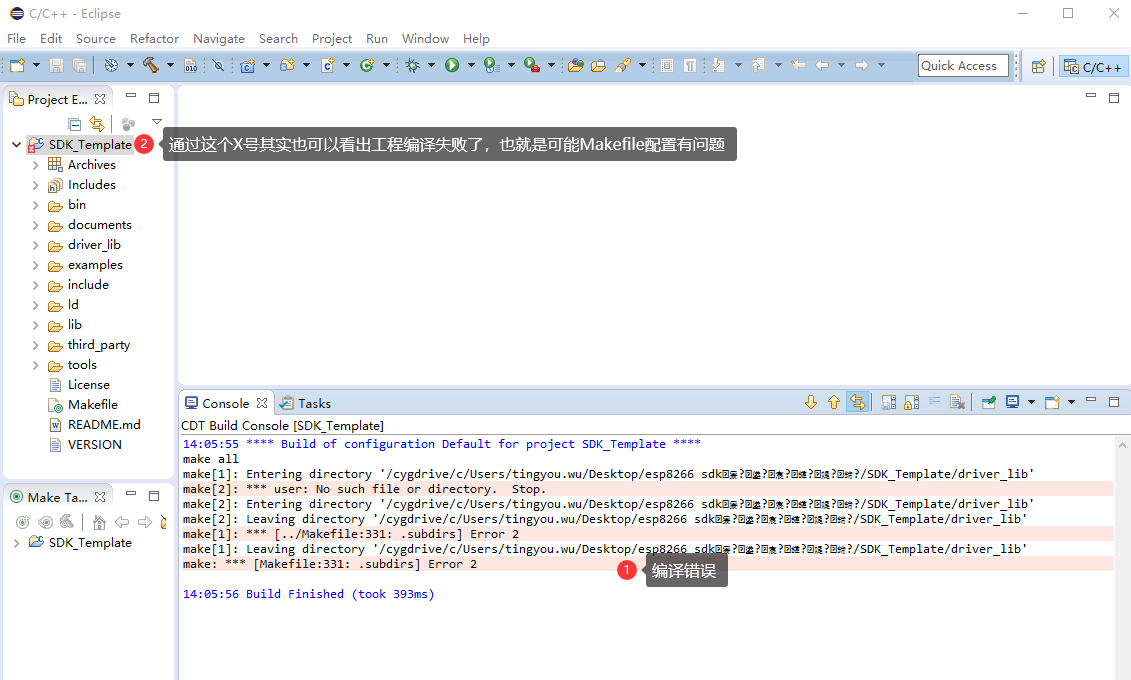Click the Debug toolbar icon
Viewport: 1131px width, 680px height.
(x=412, y=65)
